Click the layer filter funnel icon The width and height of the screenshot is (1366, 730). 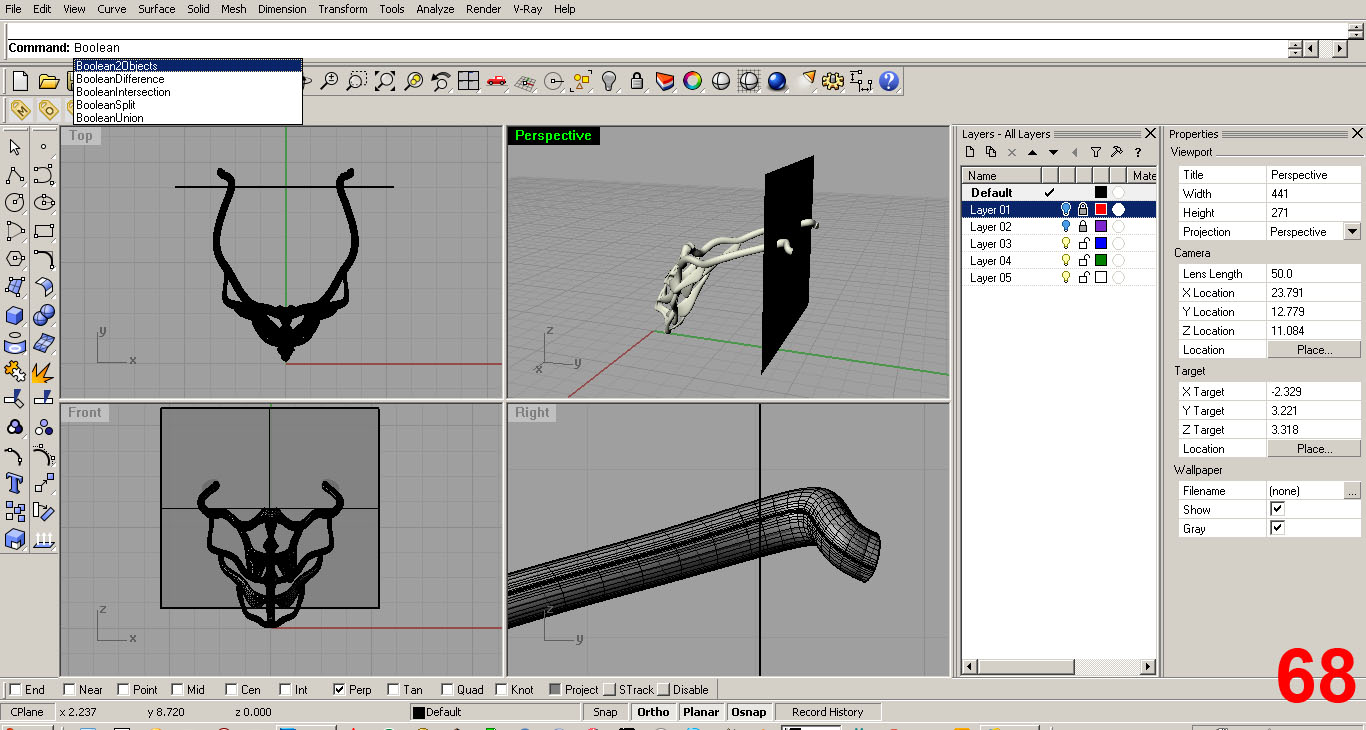[x=1096, y=152]
